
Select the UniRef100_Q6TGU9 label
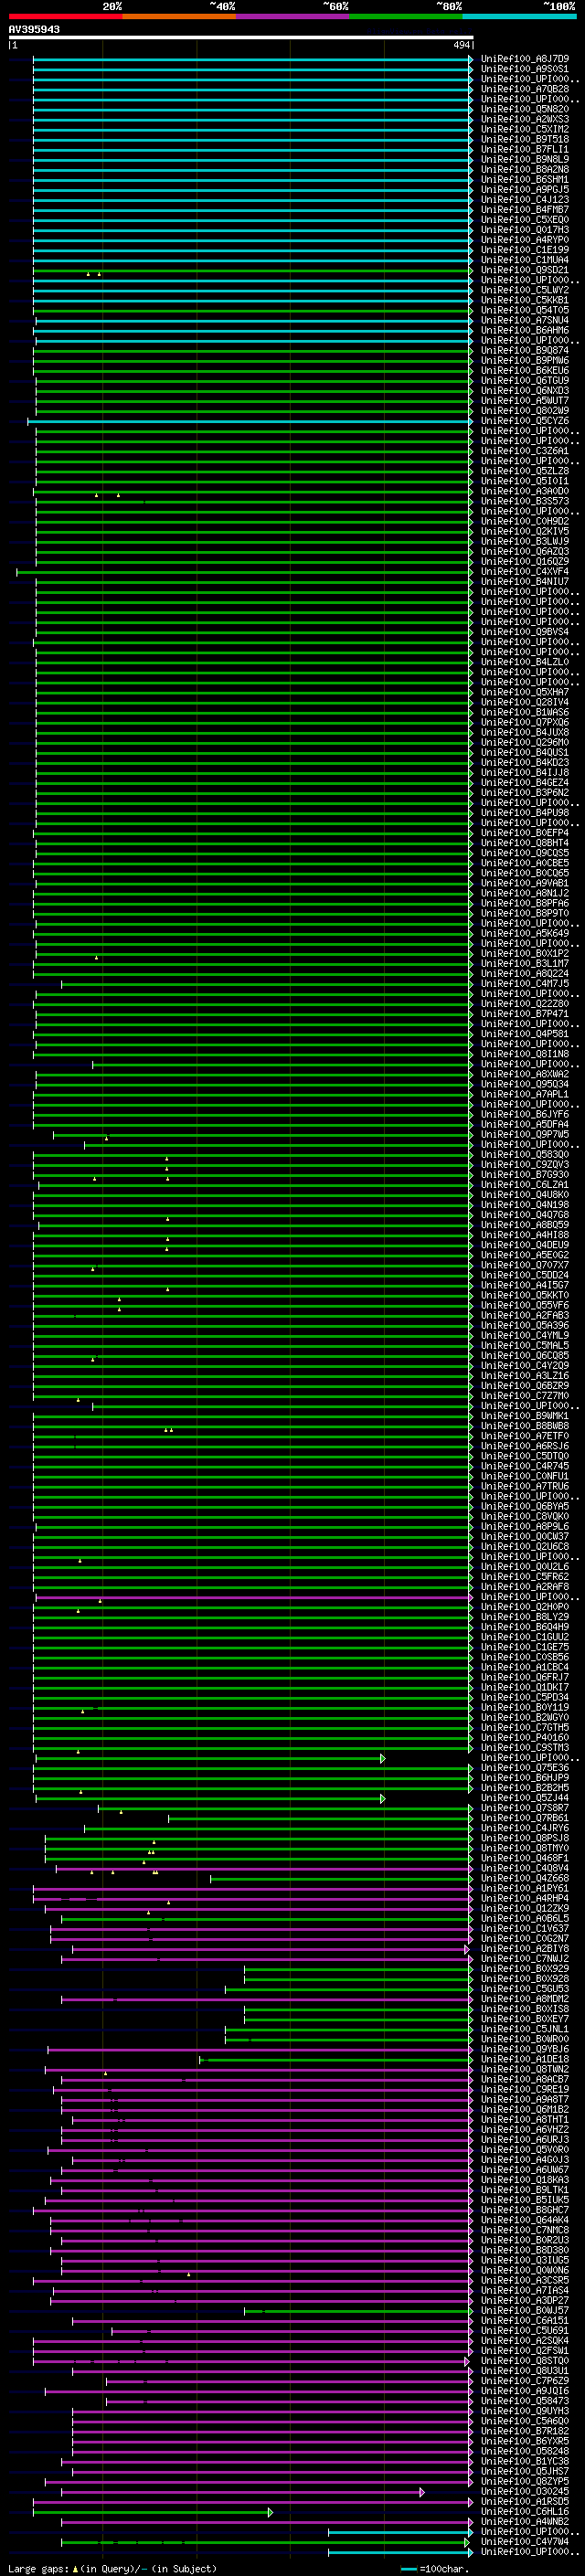(x=525, y=380)
